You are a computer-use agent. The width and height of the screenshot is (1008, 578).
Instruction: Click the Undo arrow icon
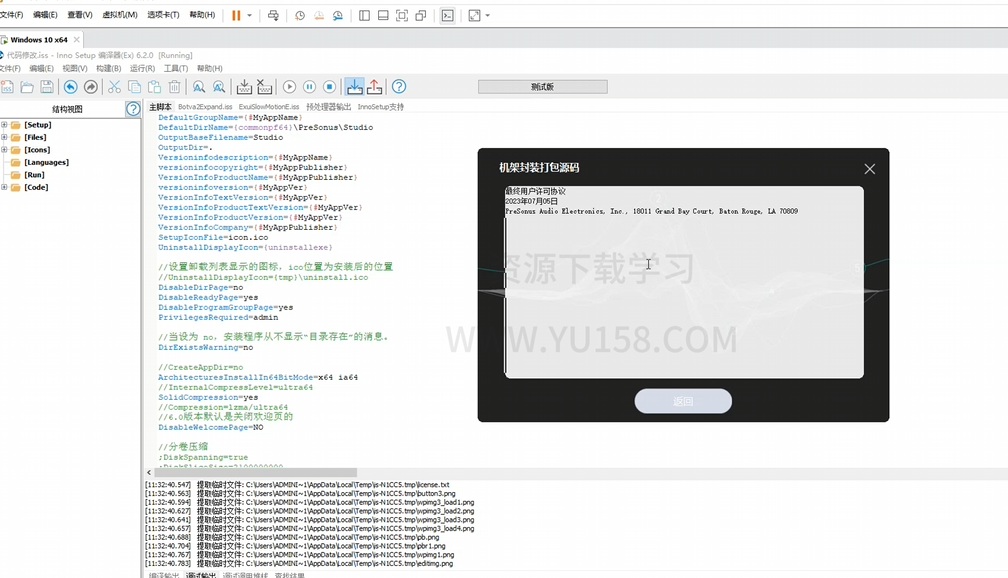tap(70, 87)
